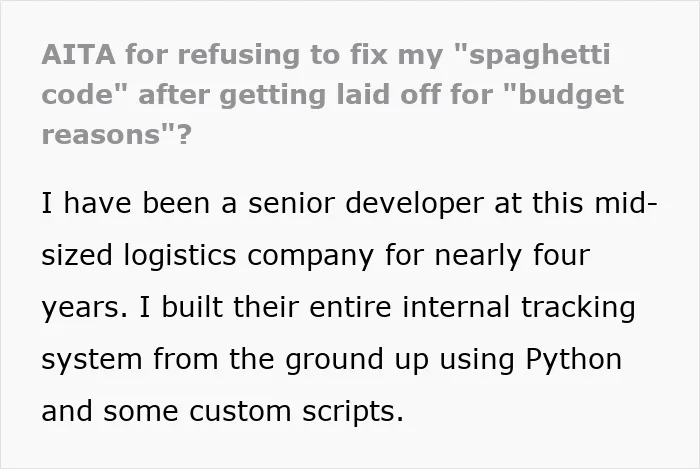Click the word "logistics" in body text

tap(179, 256)
